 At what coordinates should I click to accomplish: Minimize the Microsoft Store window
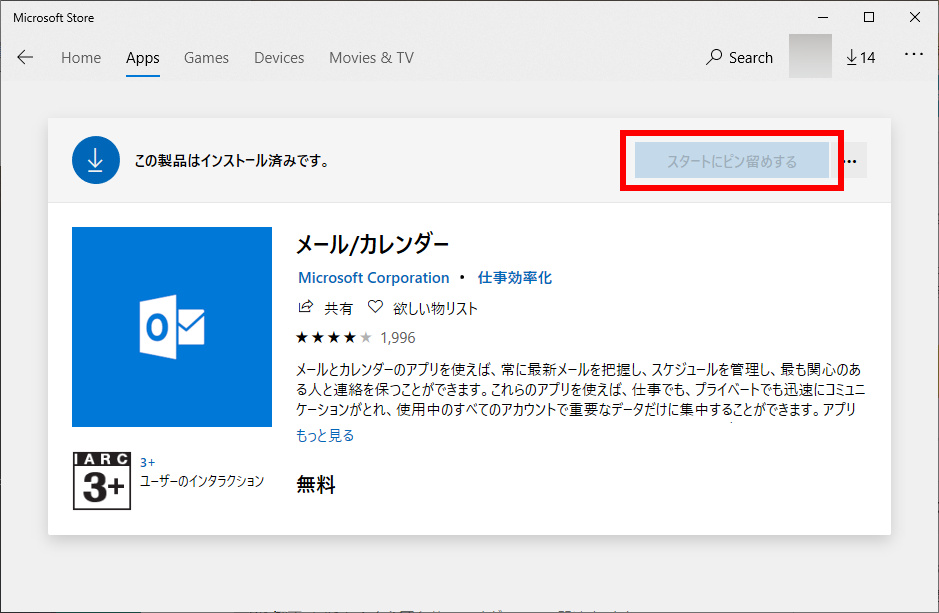(x=823, y=17)
